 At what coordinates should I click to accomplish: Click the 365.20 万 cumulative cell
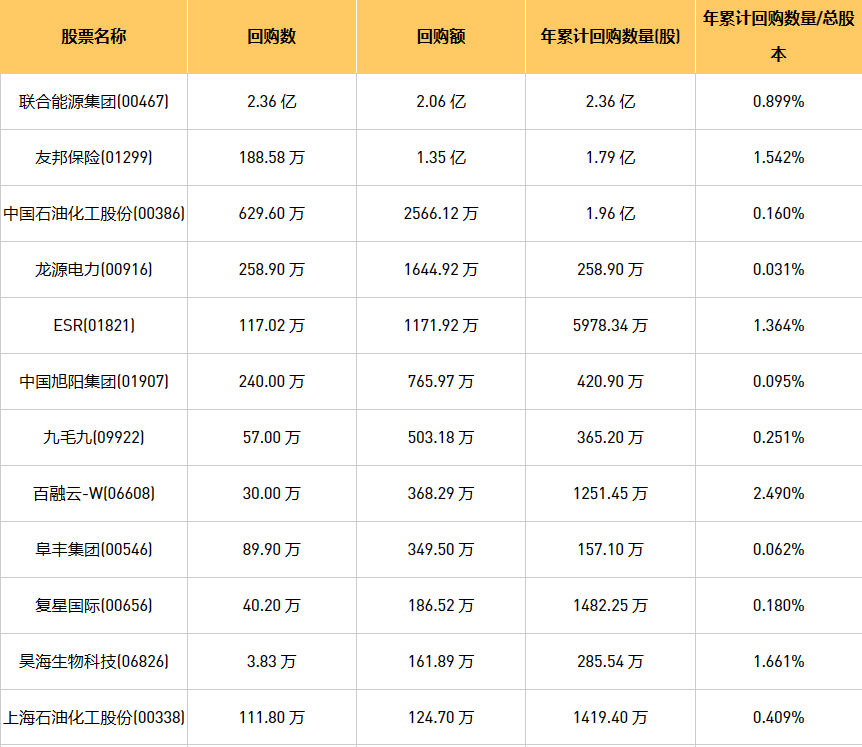click(610, 438)
